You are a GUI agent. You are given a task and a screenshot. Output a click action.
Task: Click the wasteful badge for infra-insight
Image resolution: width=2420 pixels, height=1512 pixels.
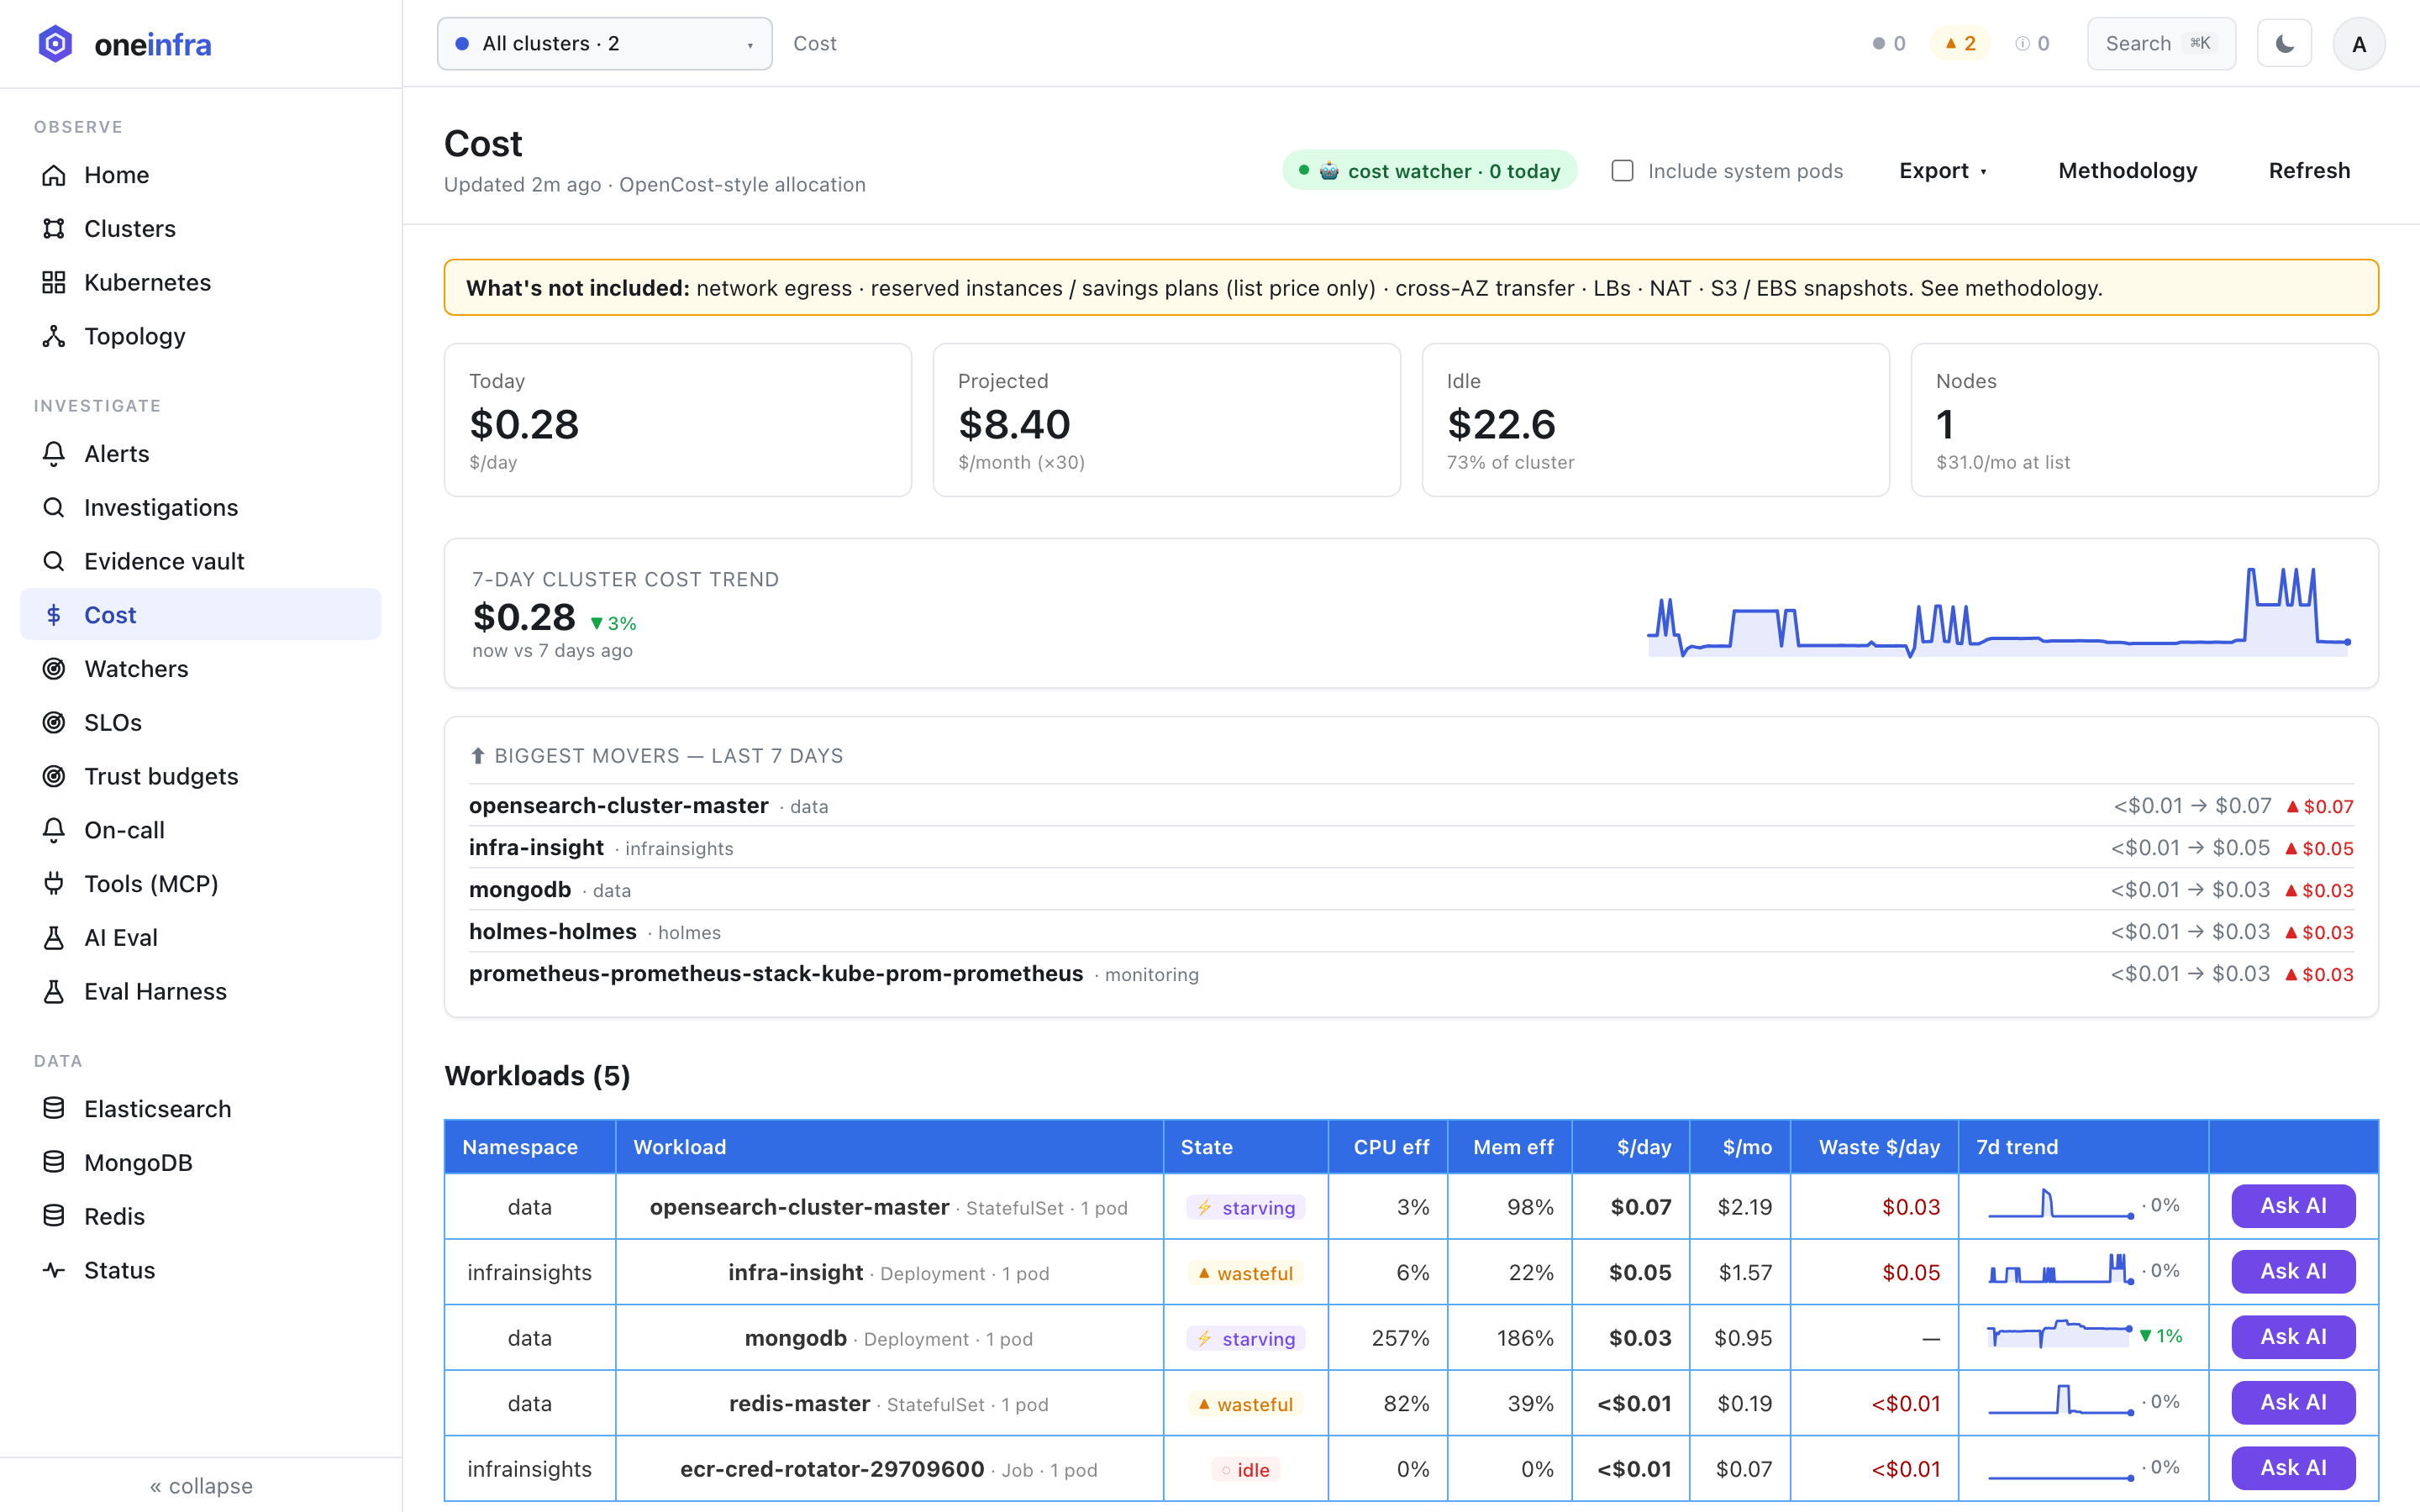1246,1273
